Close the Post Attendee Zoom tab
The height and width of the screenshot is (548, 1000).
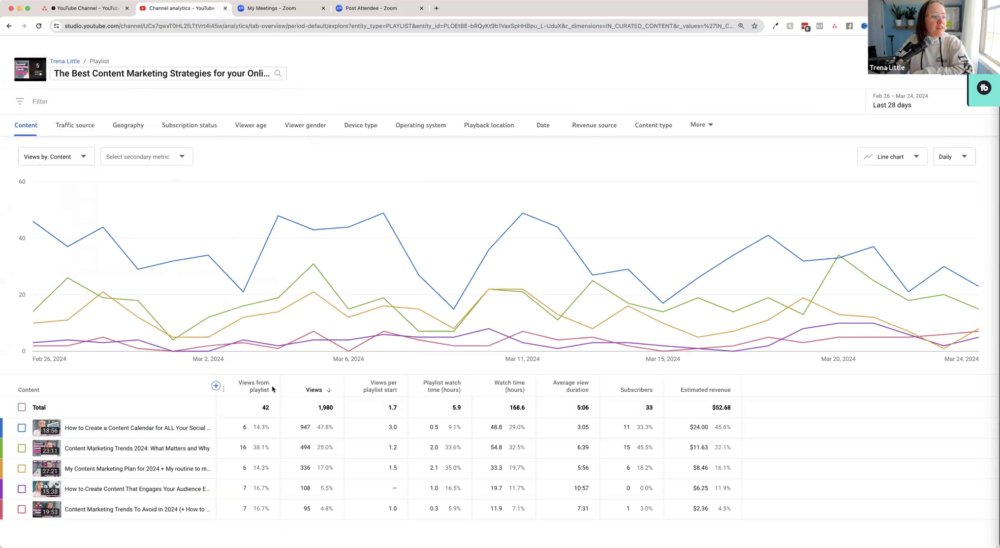click(421, 8)
